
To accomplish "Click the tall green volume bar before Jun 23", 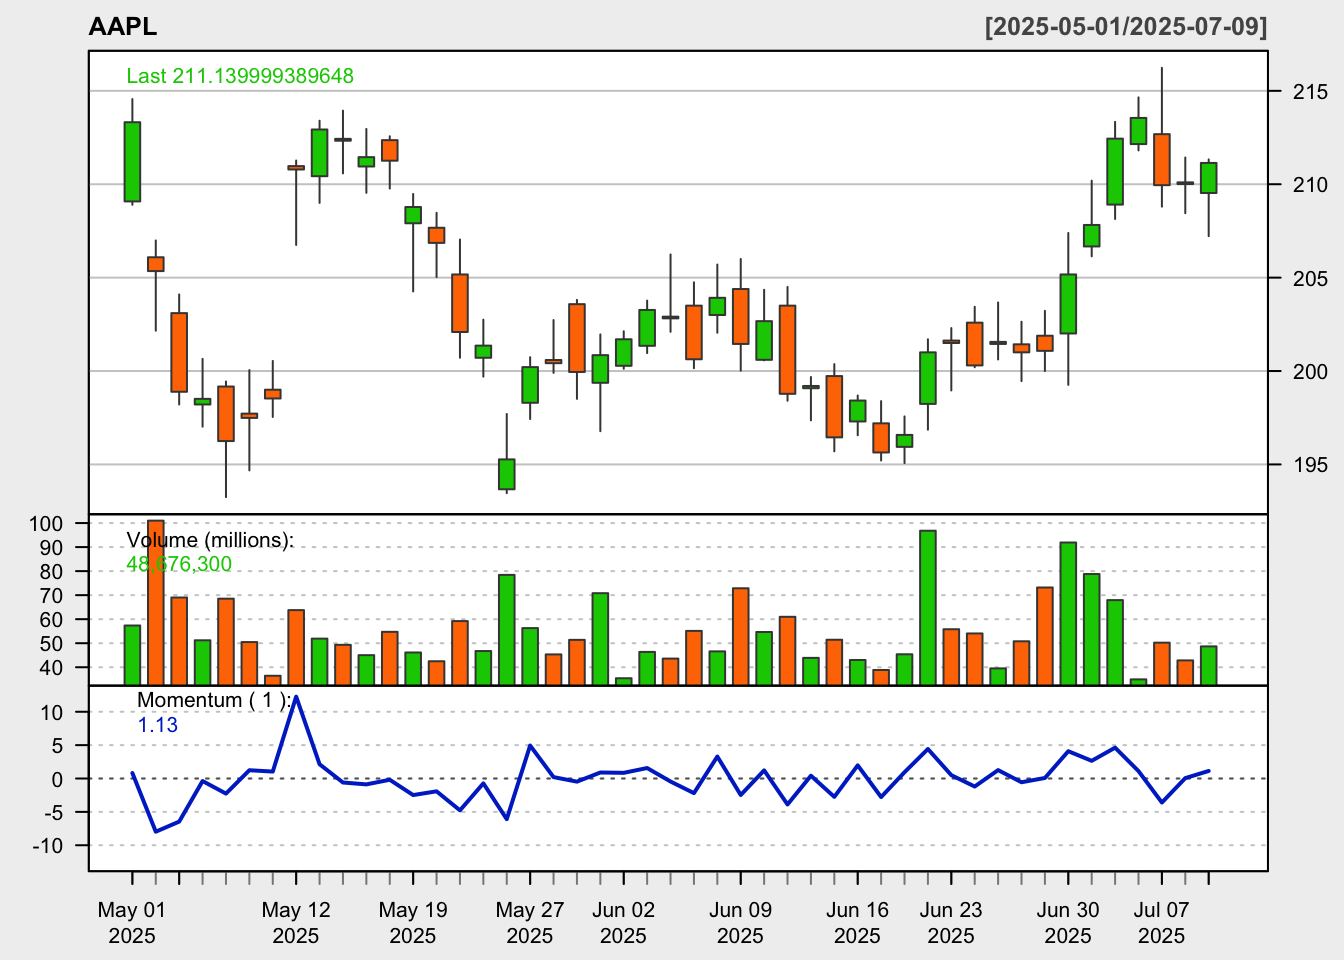I will pyautogui.click(x=928, y=608).
